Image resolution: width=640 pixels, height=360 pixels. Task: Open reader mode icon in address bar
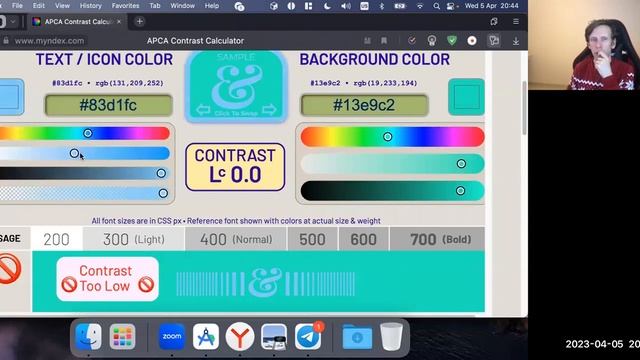(x=367, y=40)
